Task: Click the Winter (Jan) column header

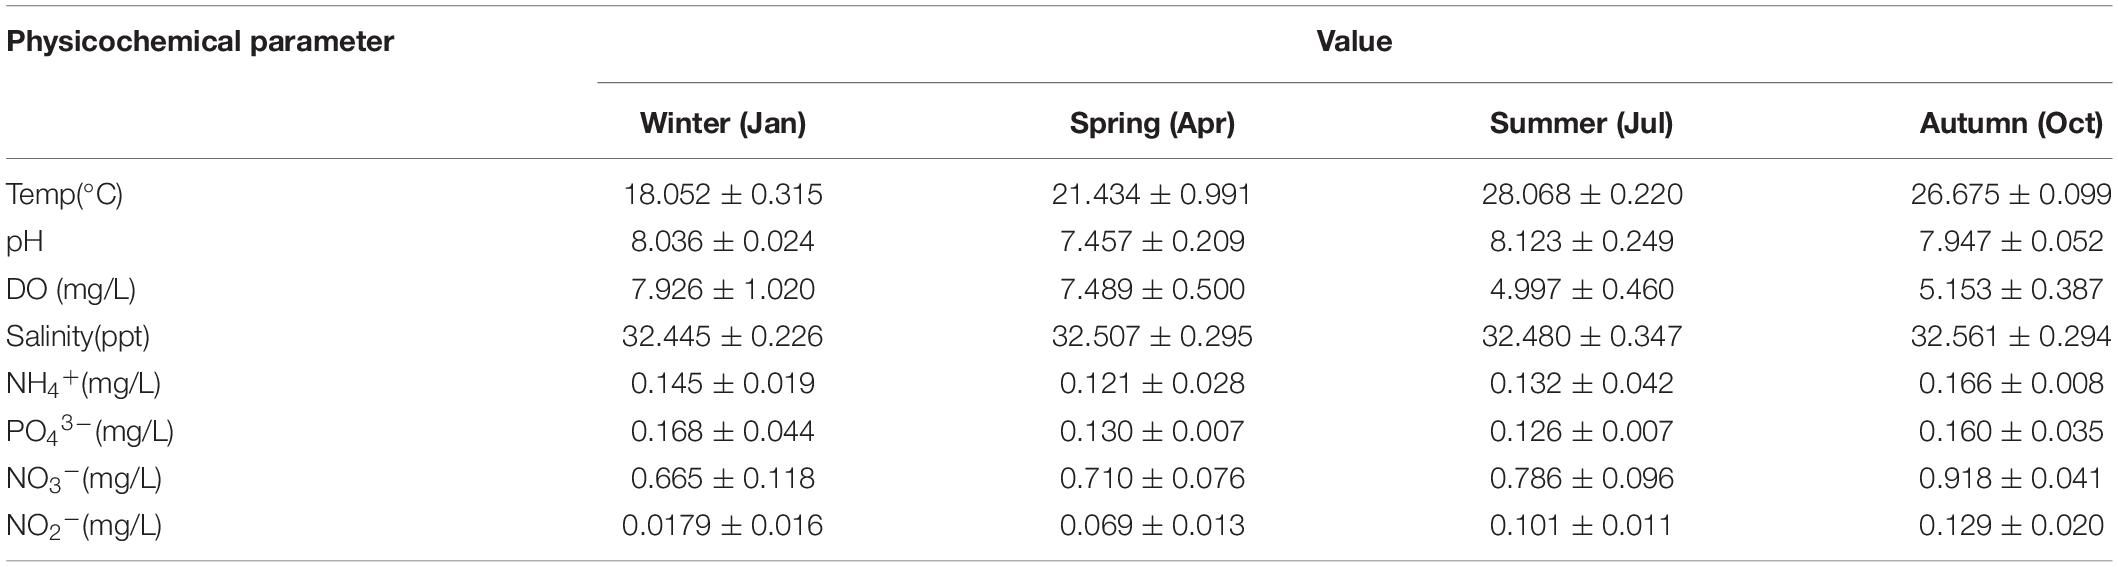Action: click(x=723, y=123)
